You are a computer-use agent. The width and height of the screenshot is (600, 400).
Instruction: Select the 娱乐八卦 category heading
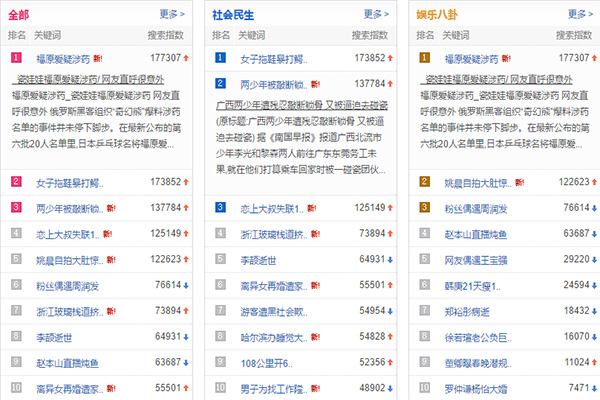point(437,15)
